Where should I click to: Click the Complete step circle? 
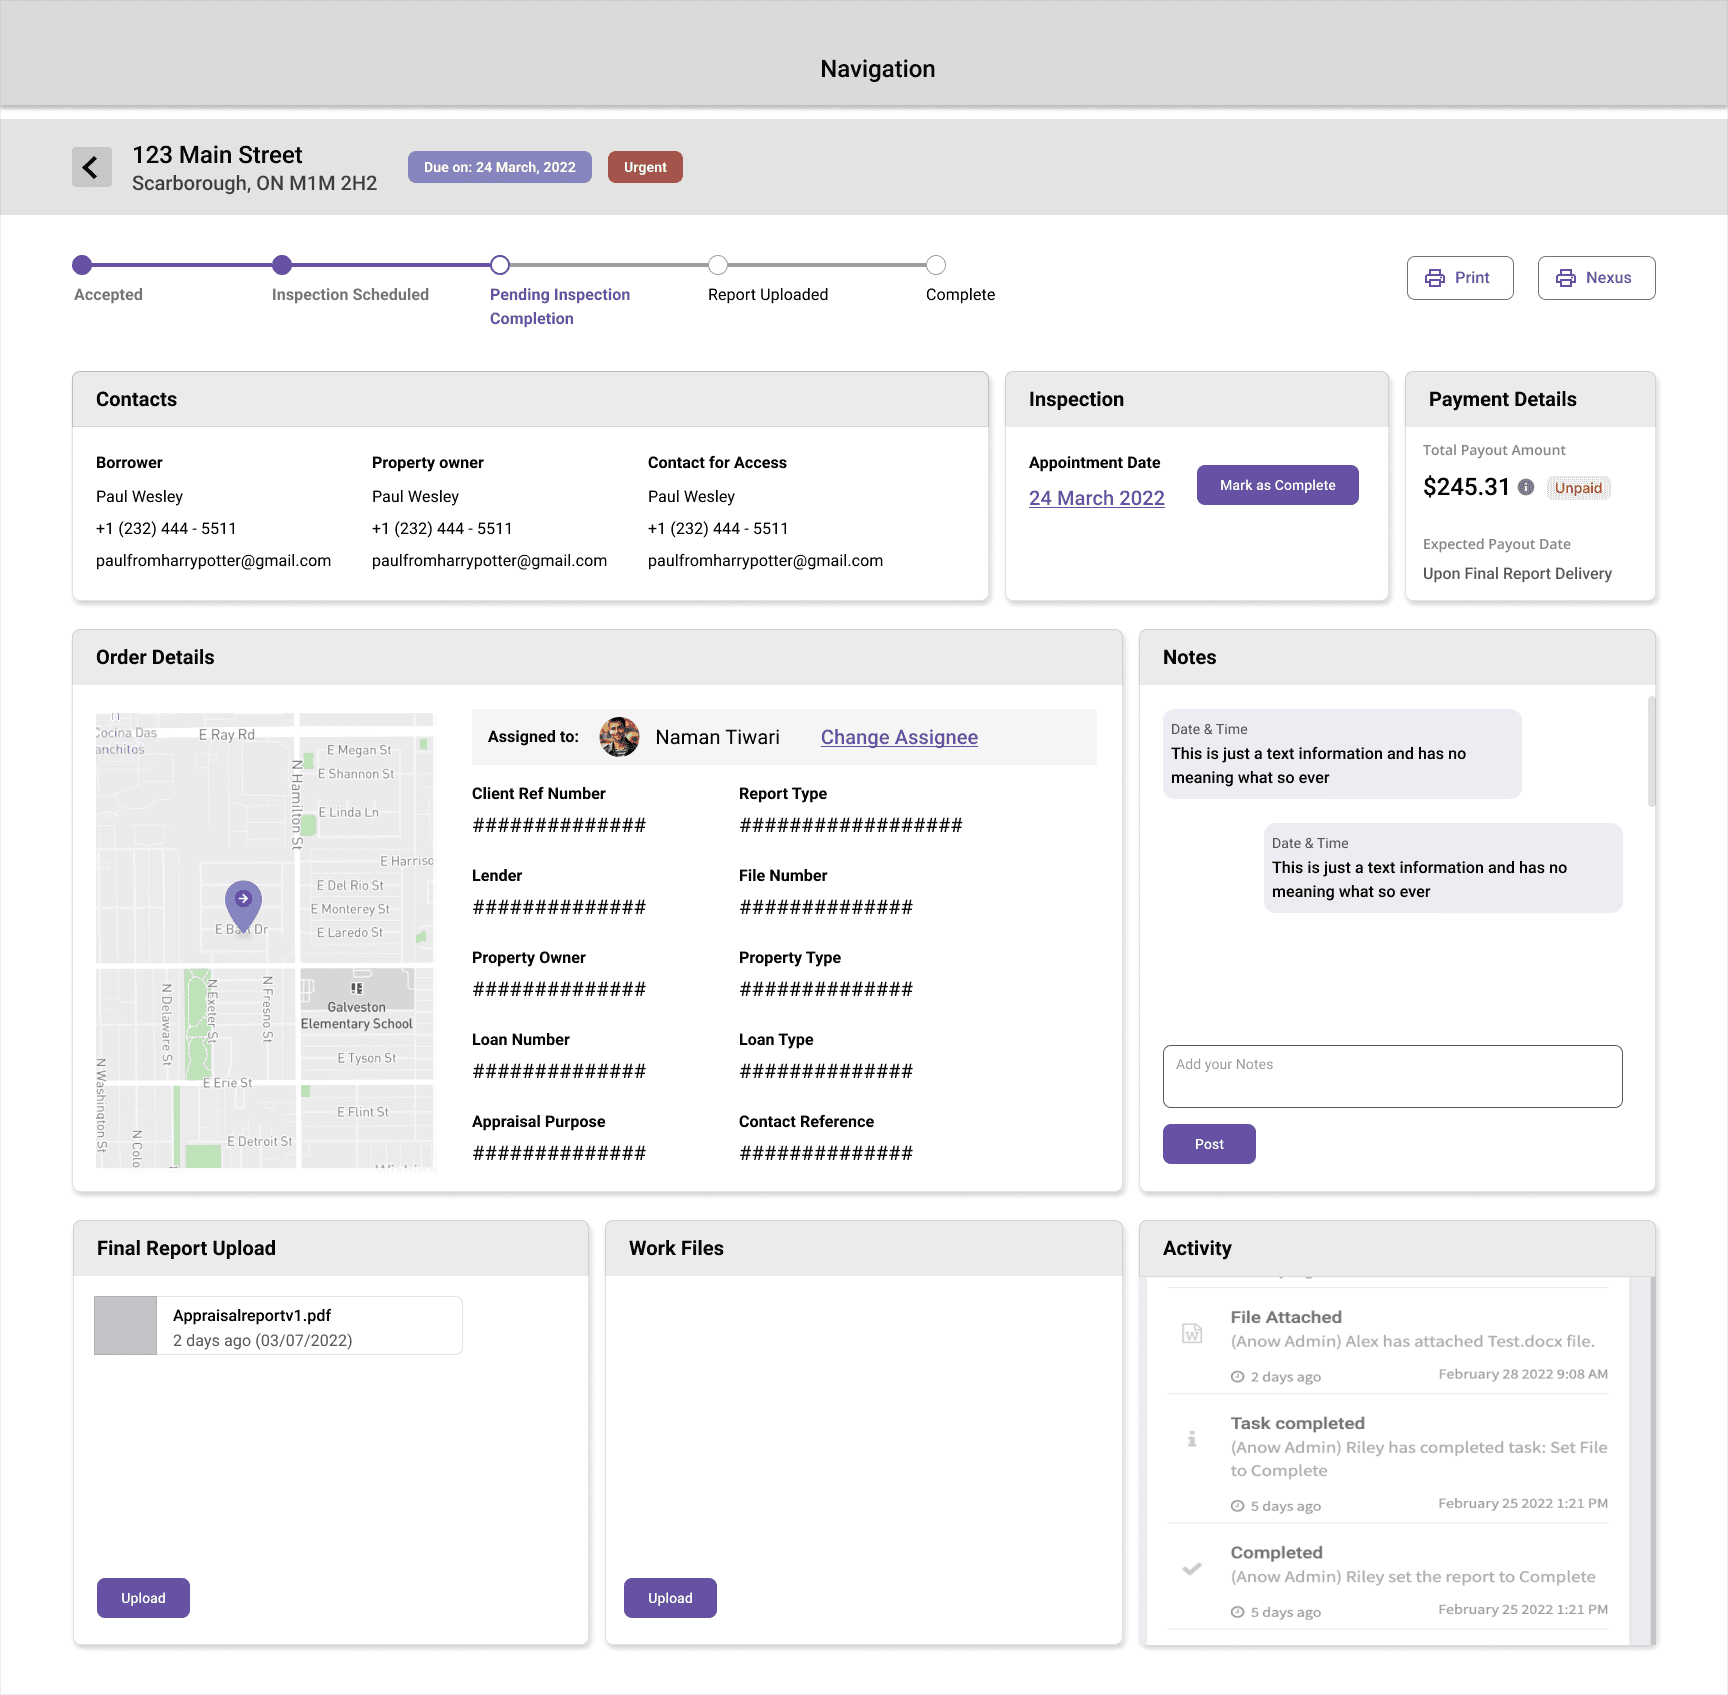936,265
